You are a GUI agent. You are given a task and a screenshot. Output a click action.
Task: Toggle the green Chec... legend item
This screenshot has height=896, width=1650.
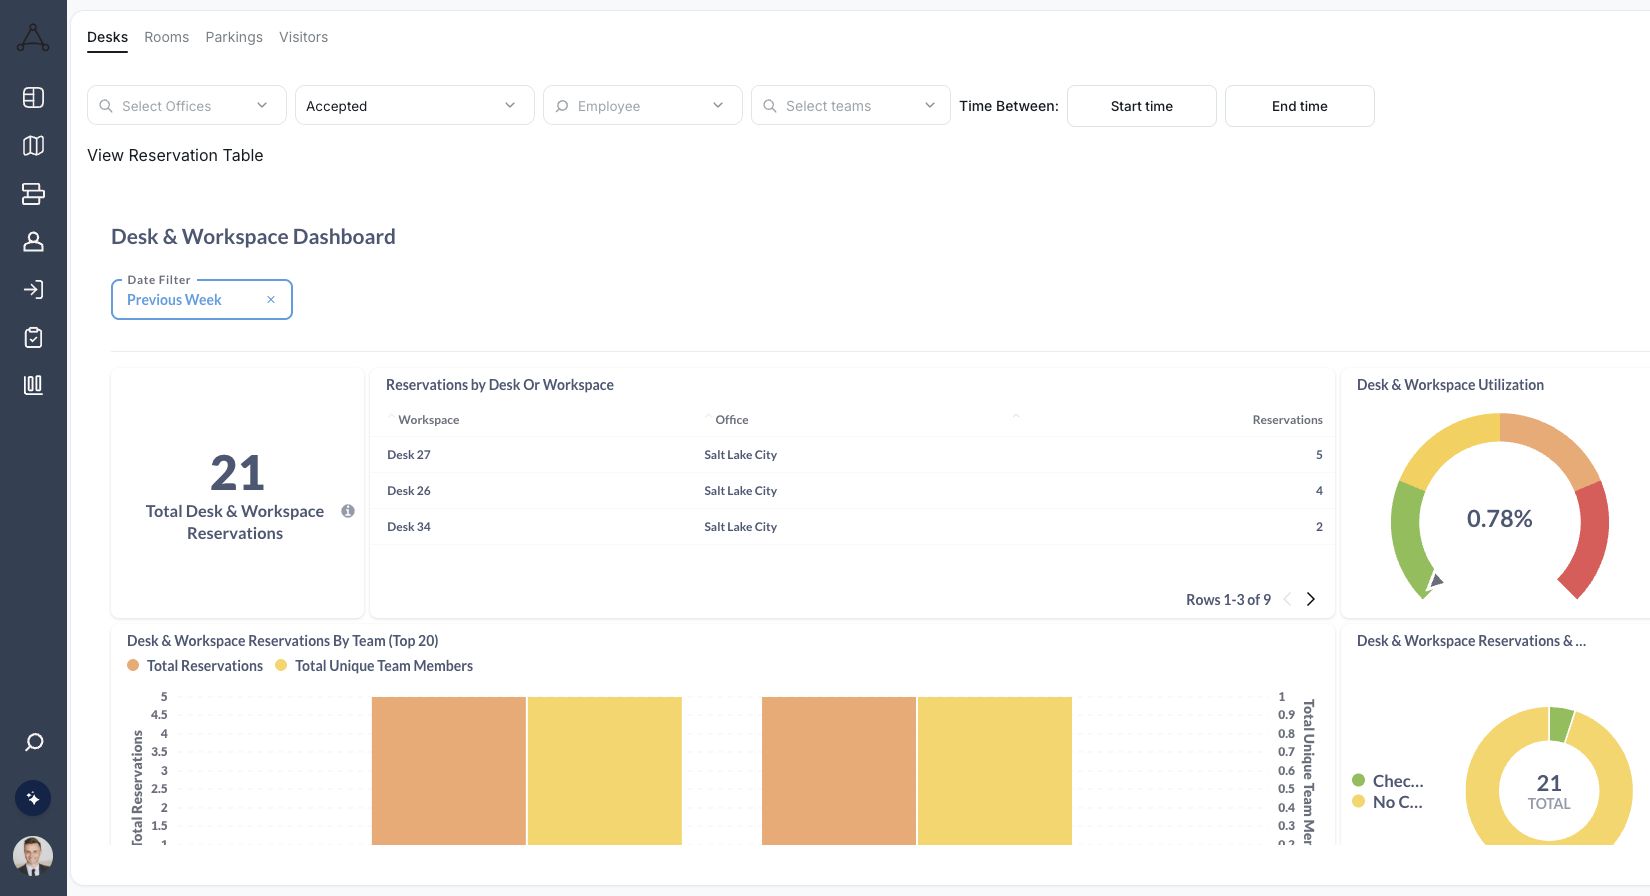(x=1388, y=781)
